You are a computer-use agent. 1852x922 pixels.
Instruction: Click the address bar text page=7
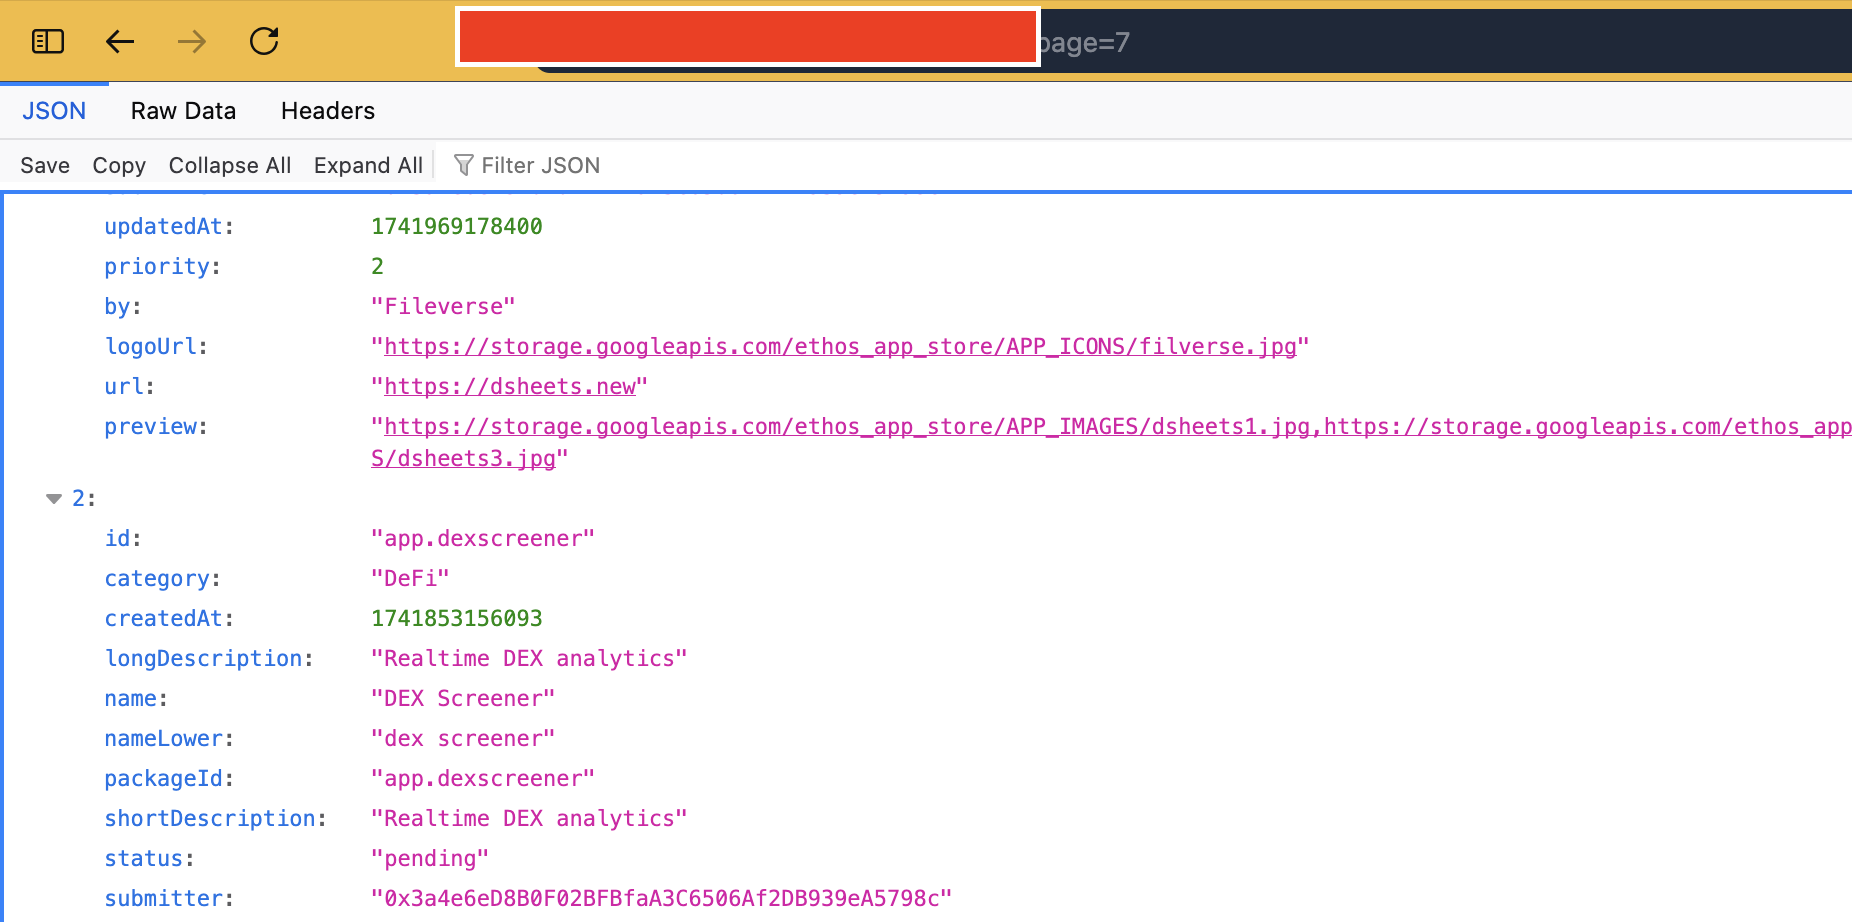coord(1084,42)
